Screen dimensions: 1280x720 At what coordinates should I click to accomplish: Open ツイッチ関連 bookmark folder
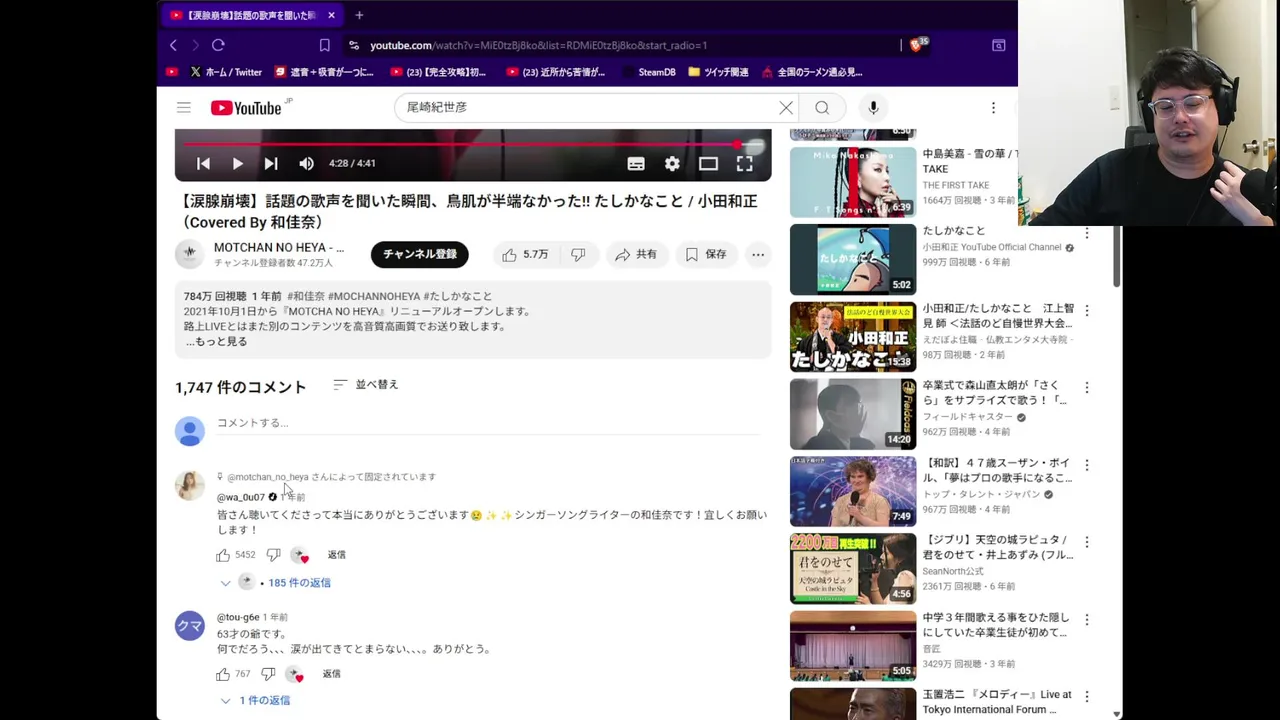pos(718,72)
